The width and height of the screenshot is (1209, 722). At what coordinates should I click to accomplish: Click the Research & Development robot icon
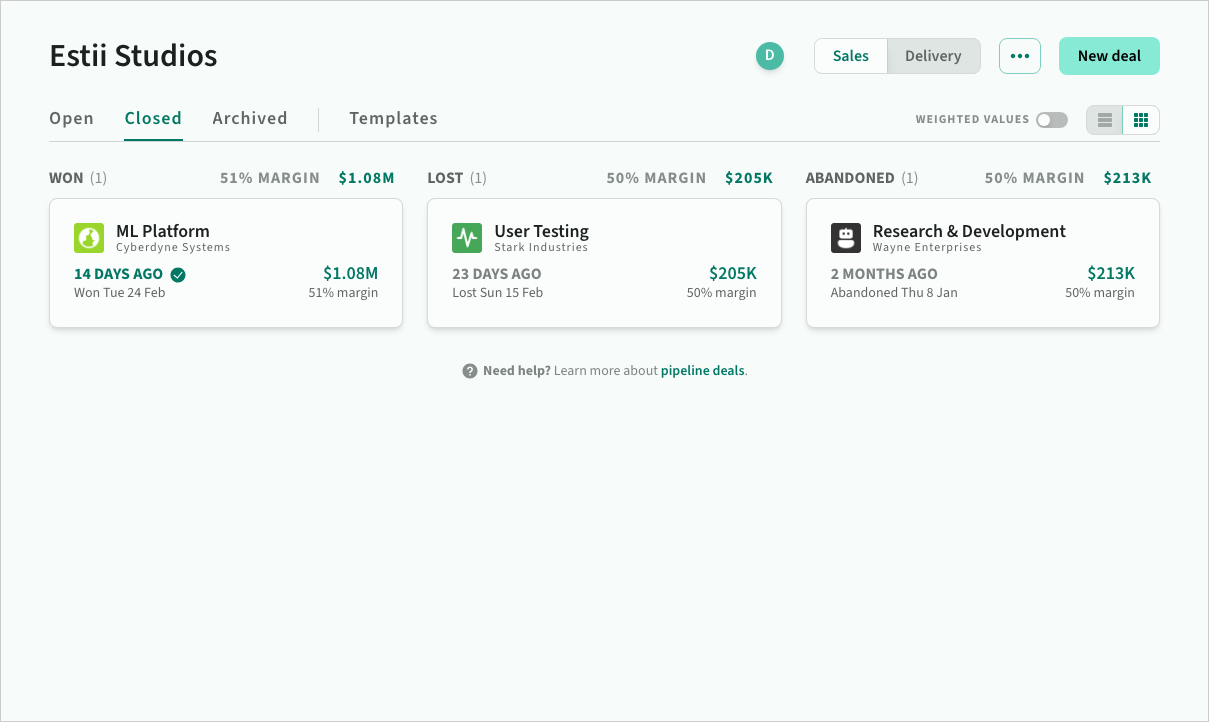pos(846,238)
